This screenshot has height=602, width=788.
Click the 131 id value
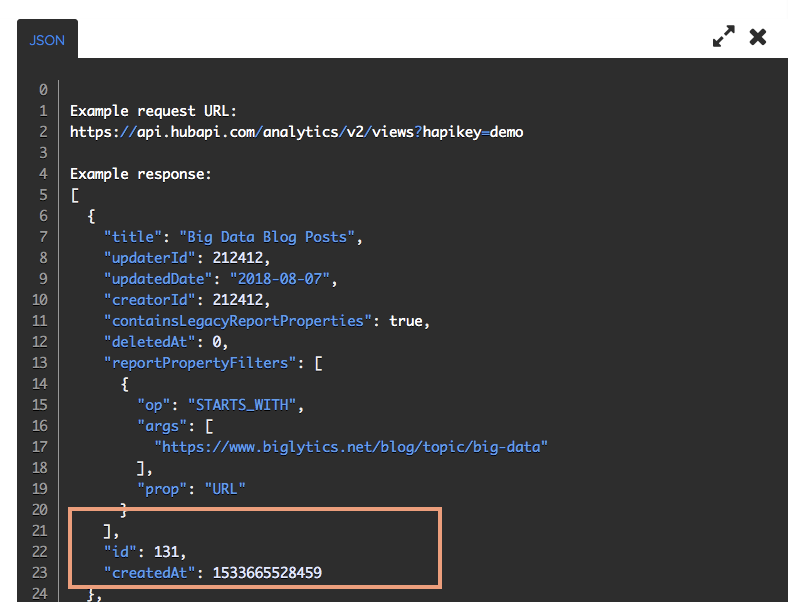point(166,552)
